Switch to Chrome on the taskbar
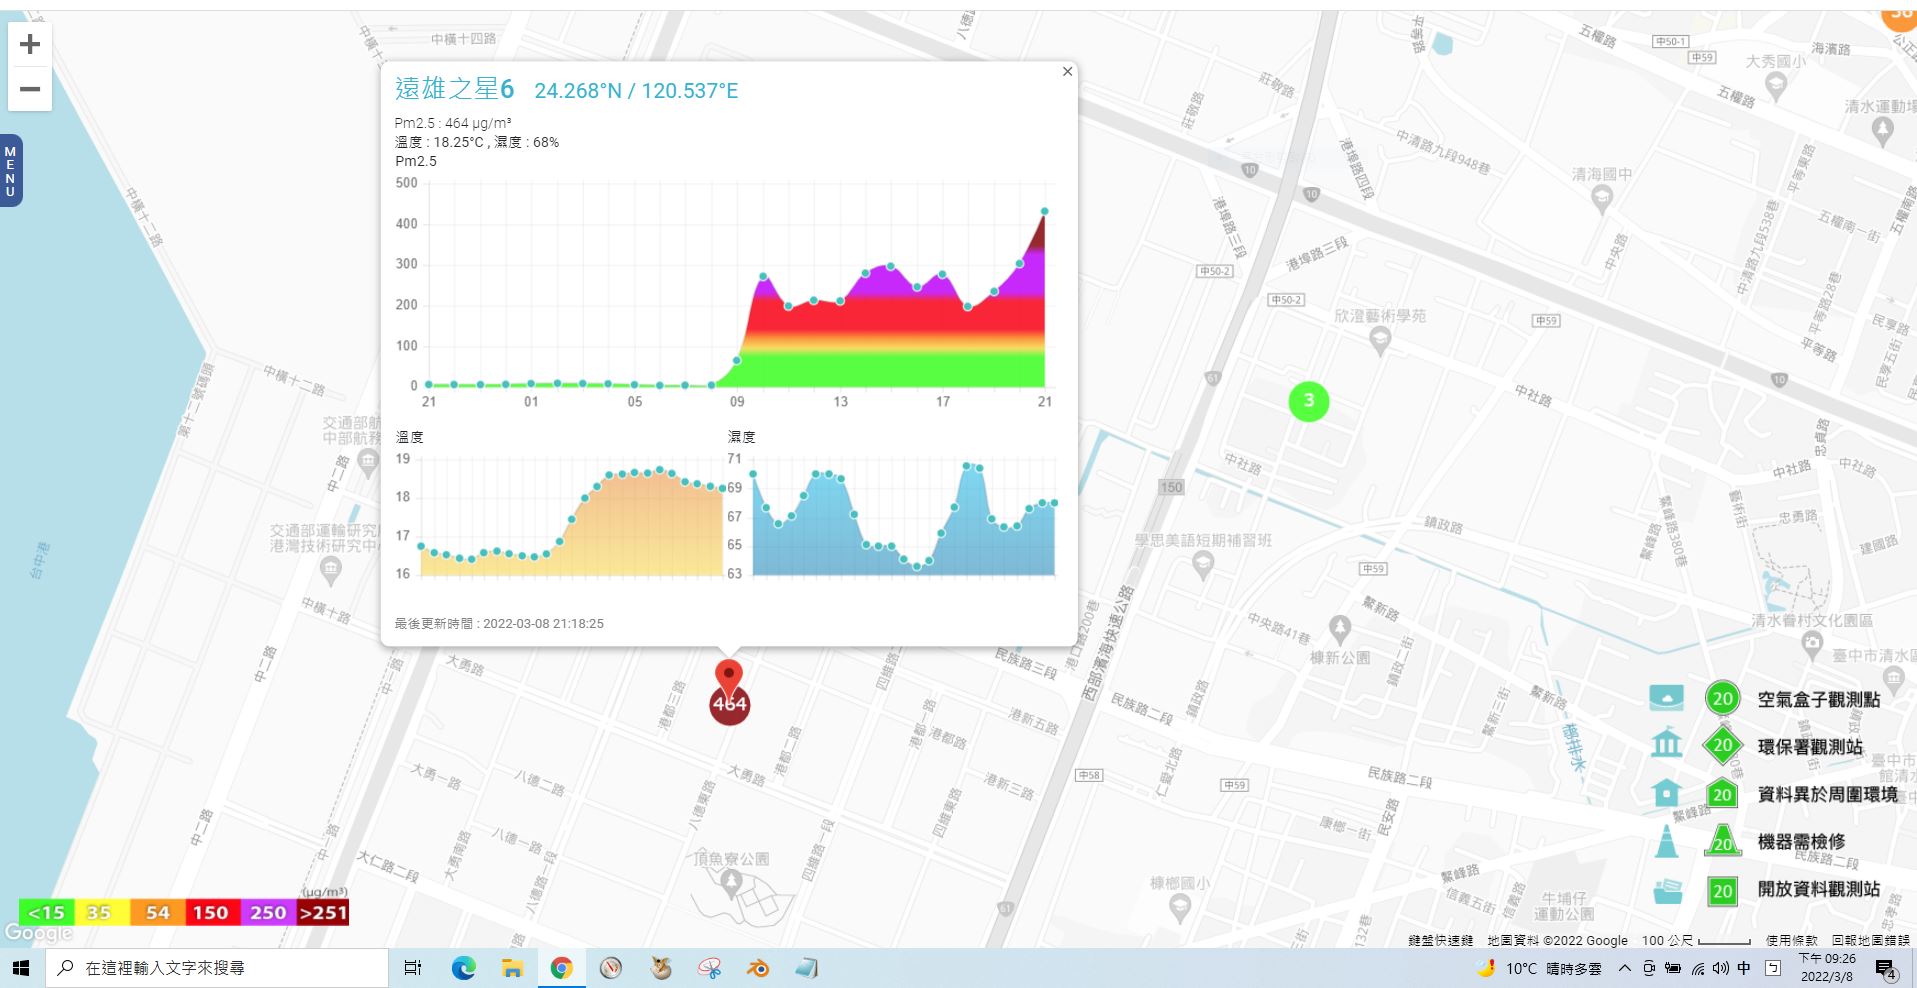1917x988 pixels. [561, 968]
